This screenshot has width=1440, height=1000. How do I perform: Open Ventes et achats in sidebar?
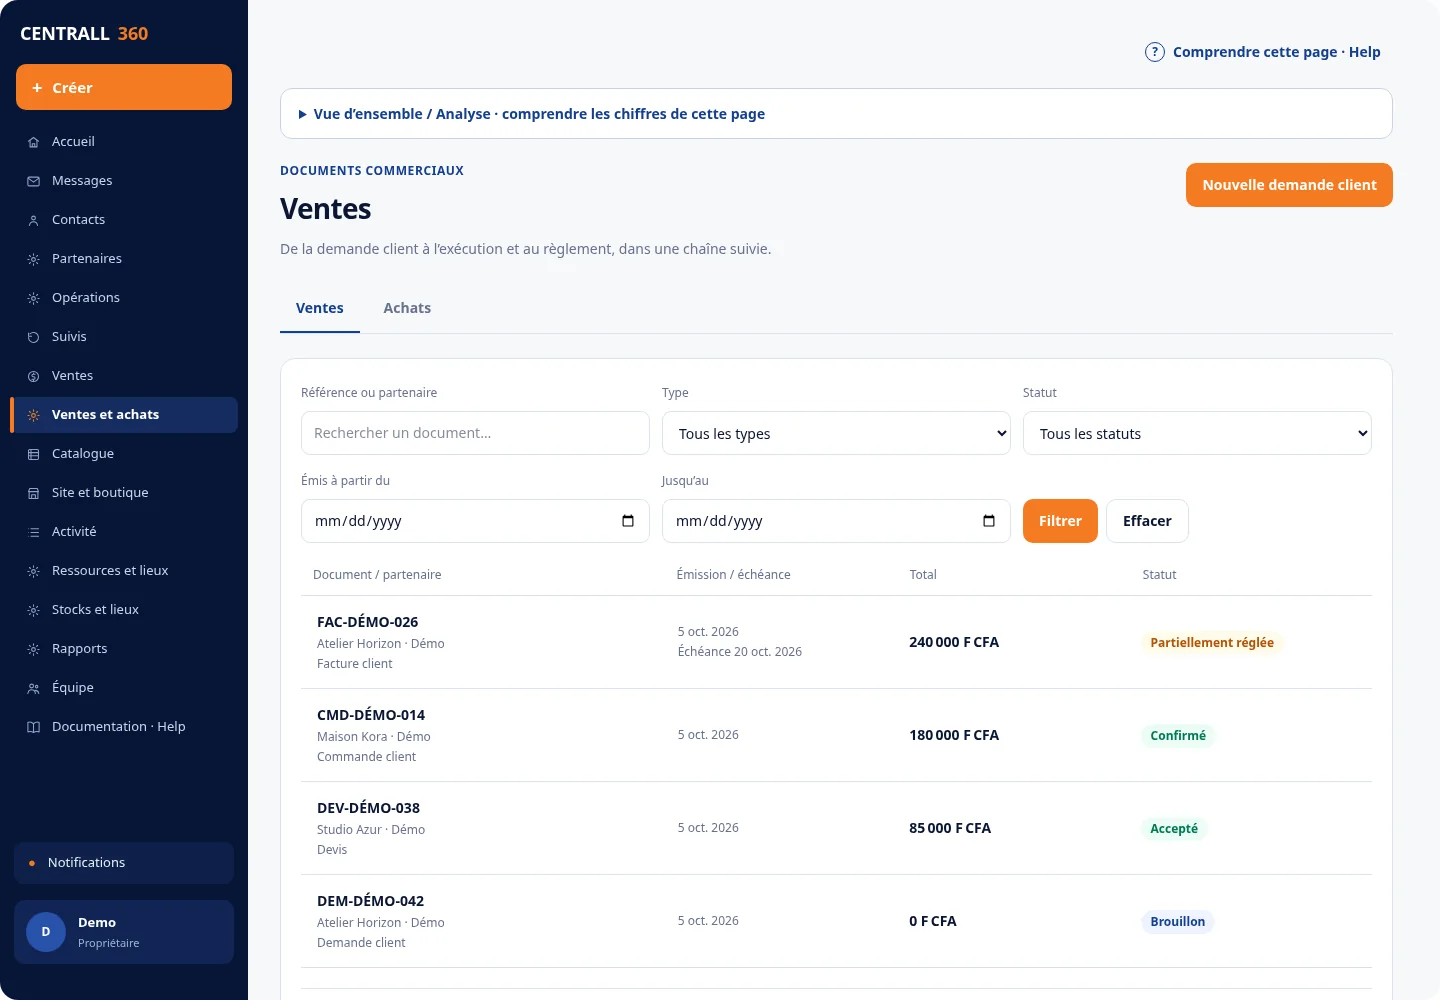coord(124,415)
